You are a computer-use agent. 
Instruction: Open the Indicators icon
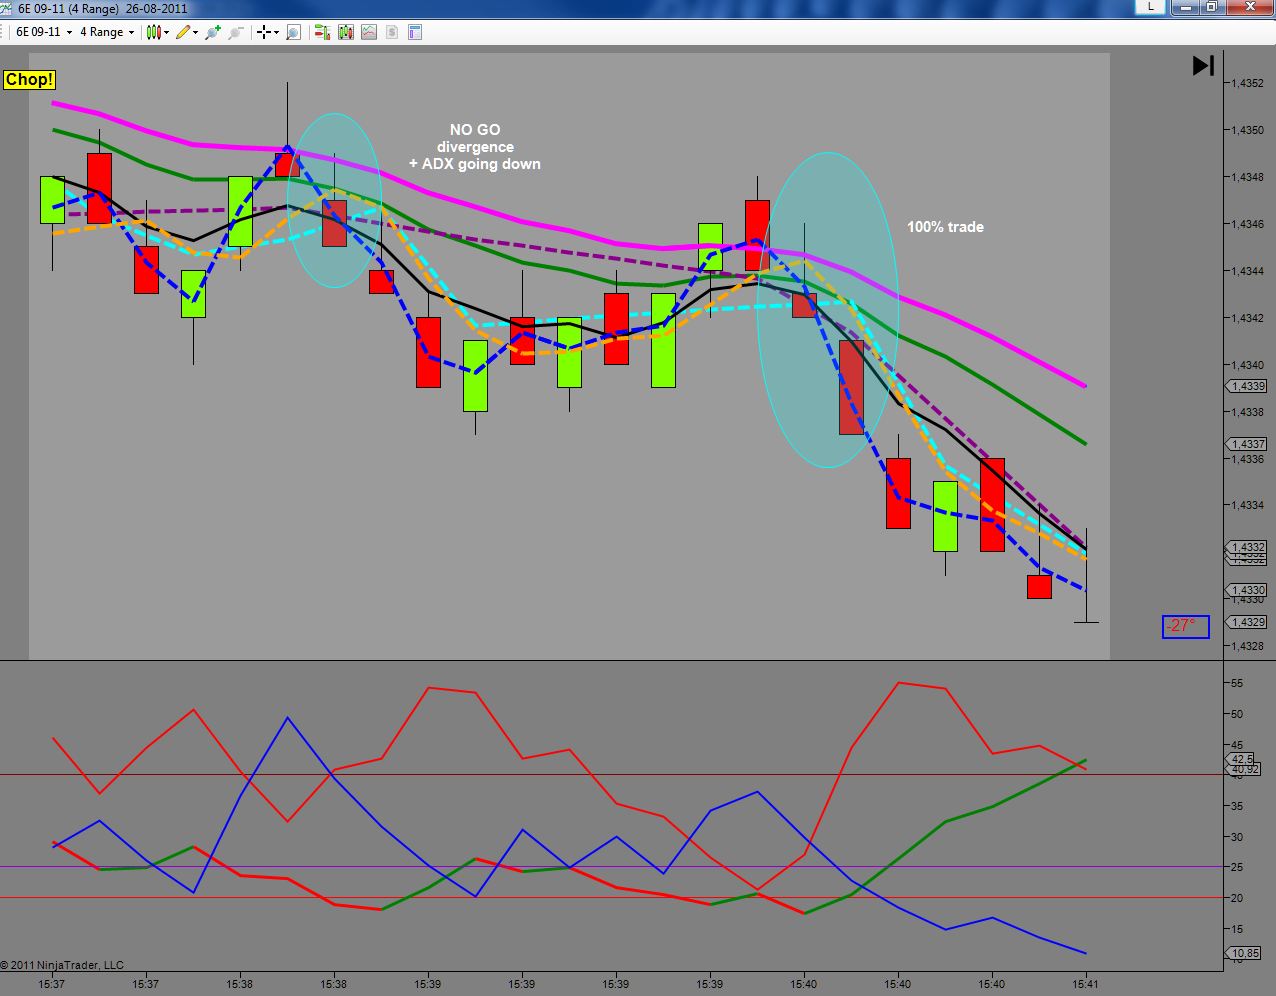coord(369,32)
